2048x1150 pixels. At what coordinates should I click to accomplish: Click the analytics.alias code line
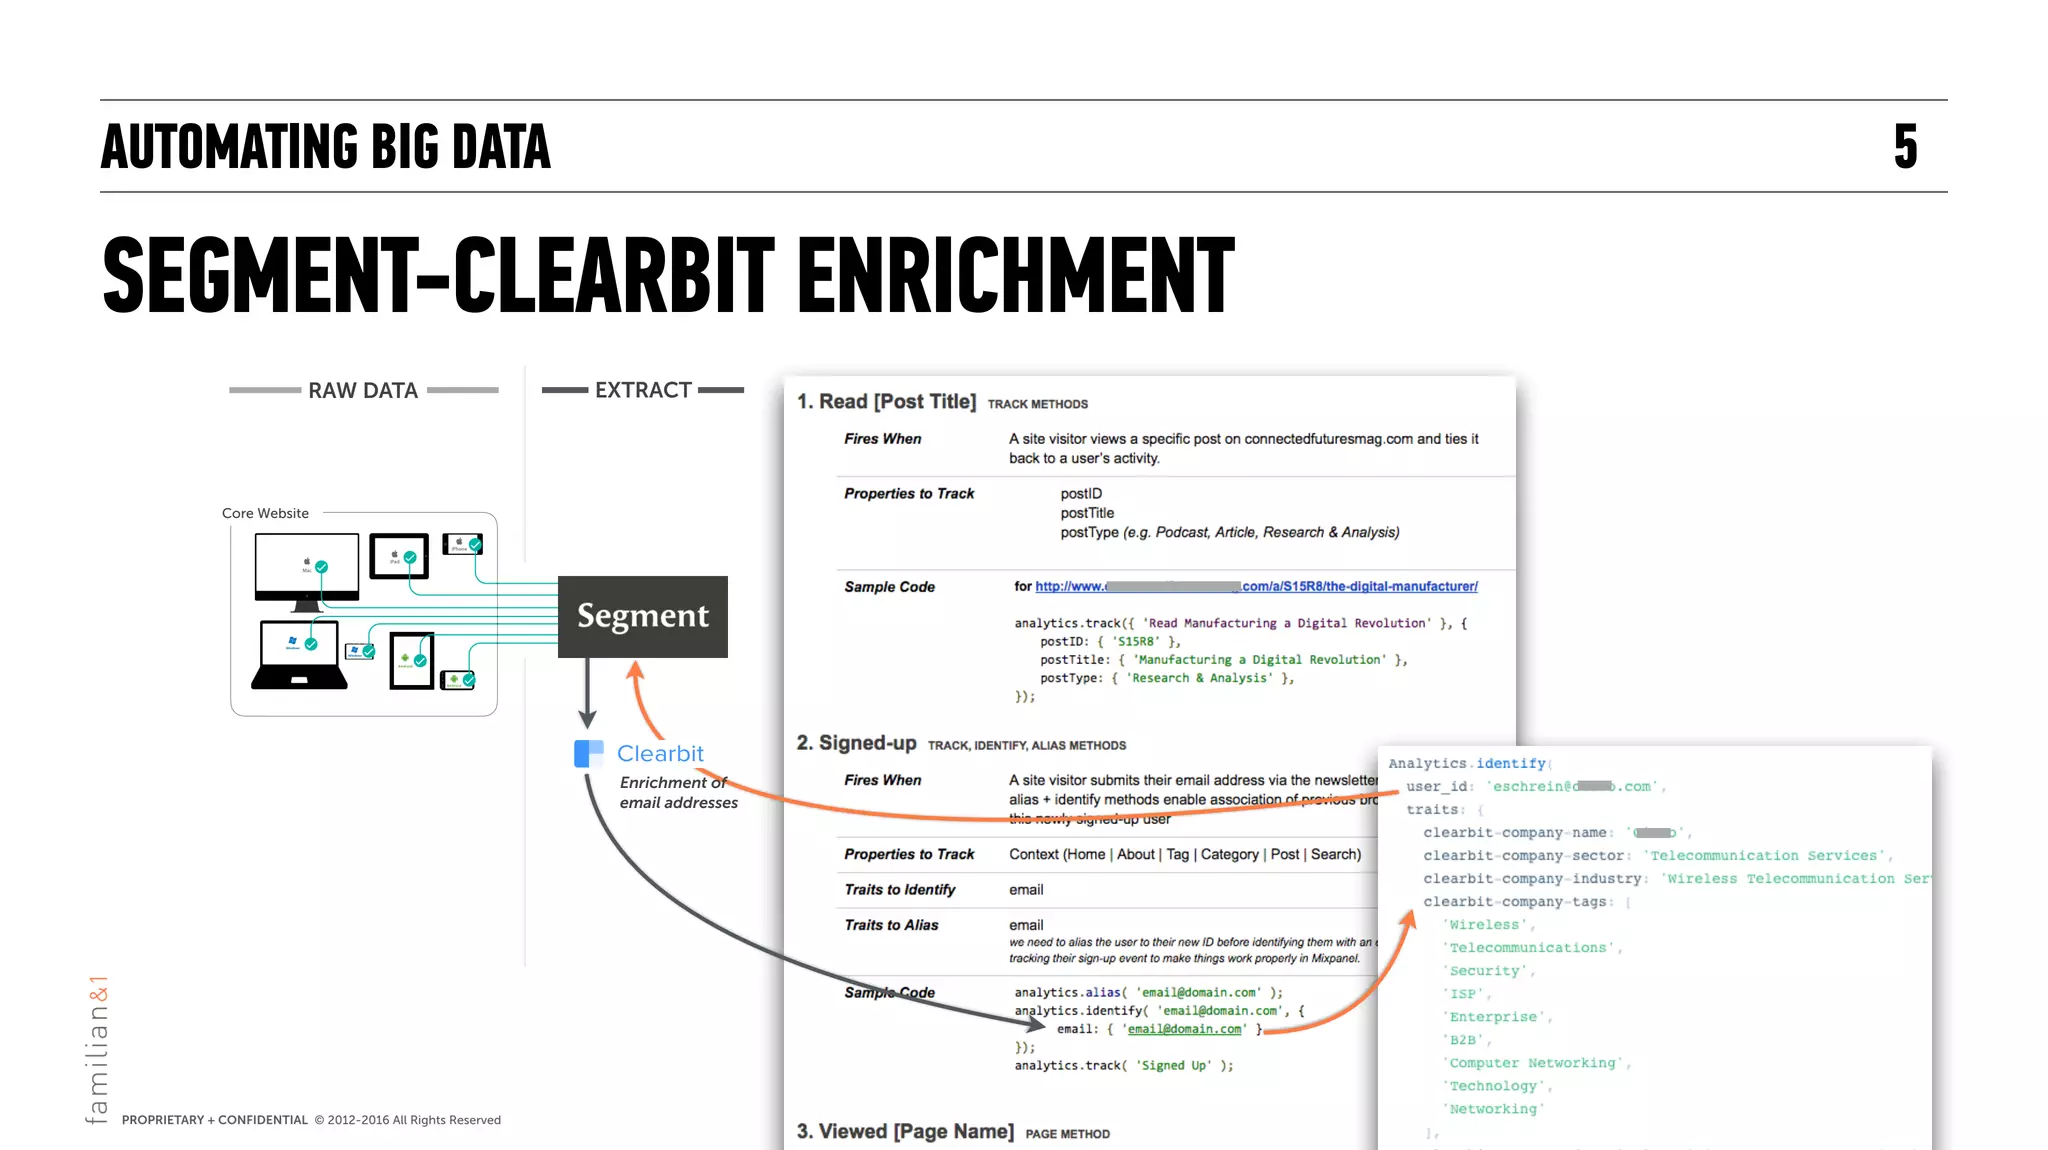(1148, 993)
